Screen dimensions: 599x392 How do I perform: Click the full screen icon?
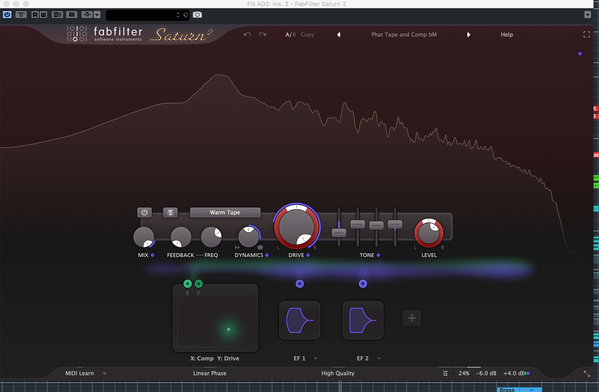pyautogui.click(x=586, y=34)
